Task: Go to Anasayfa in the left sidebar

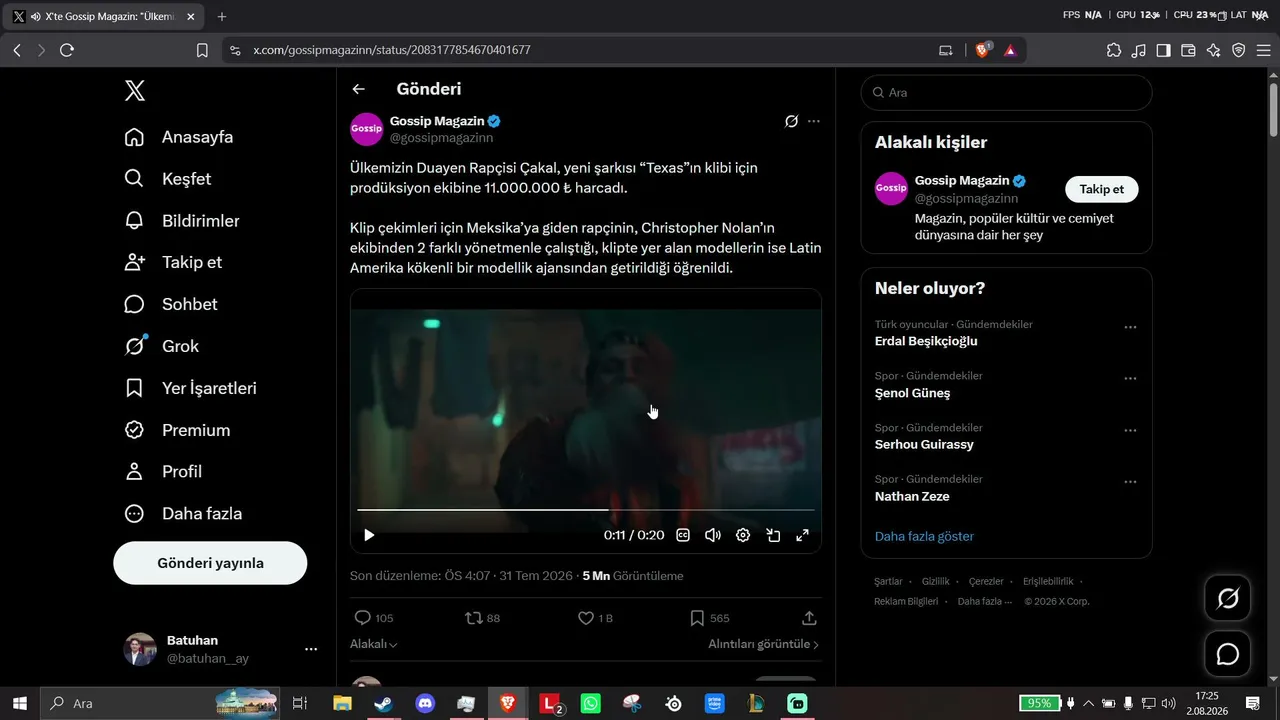Action: [178, 137]
